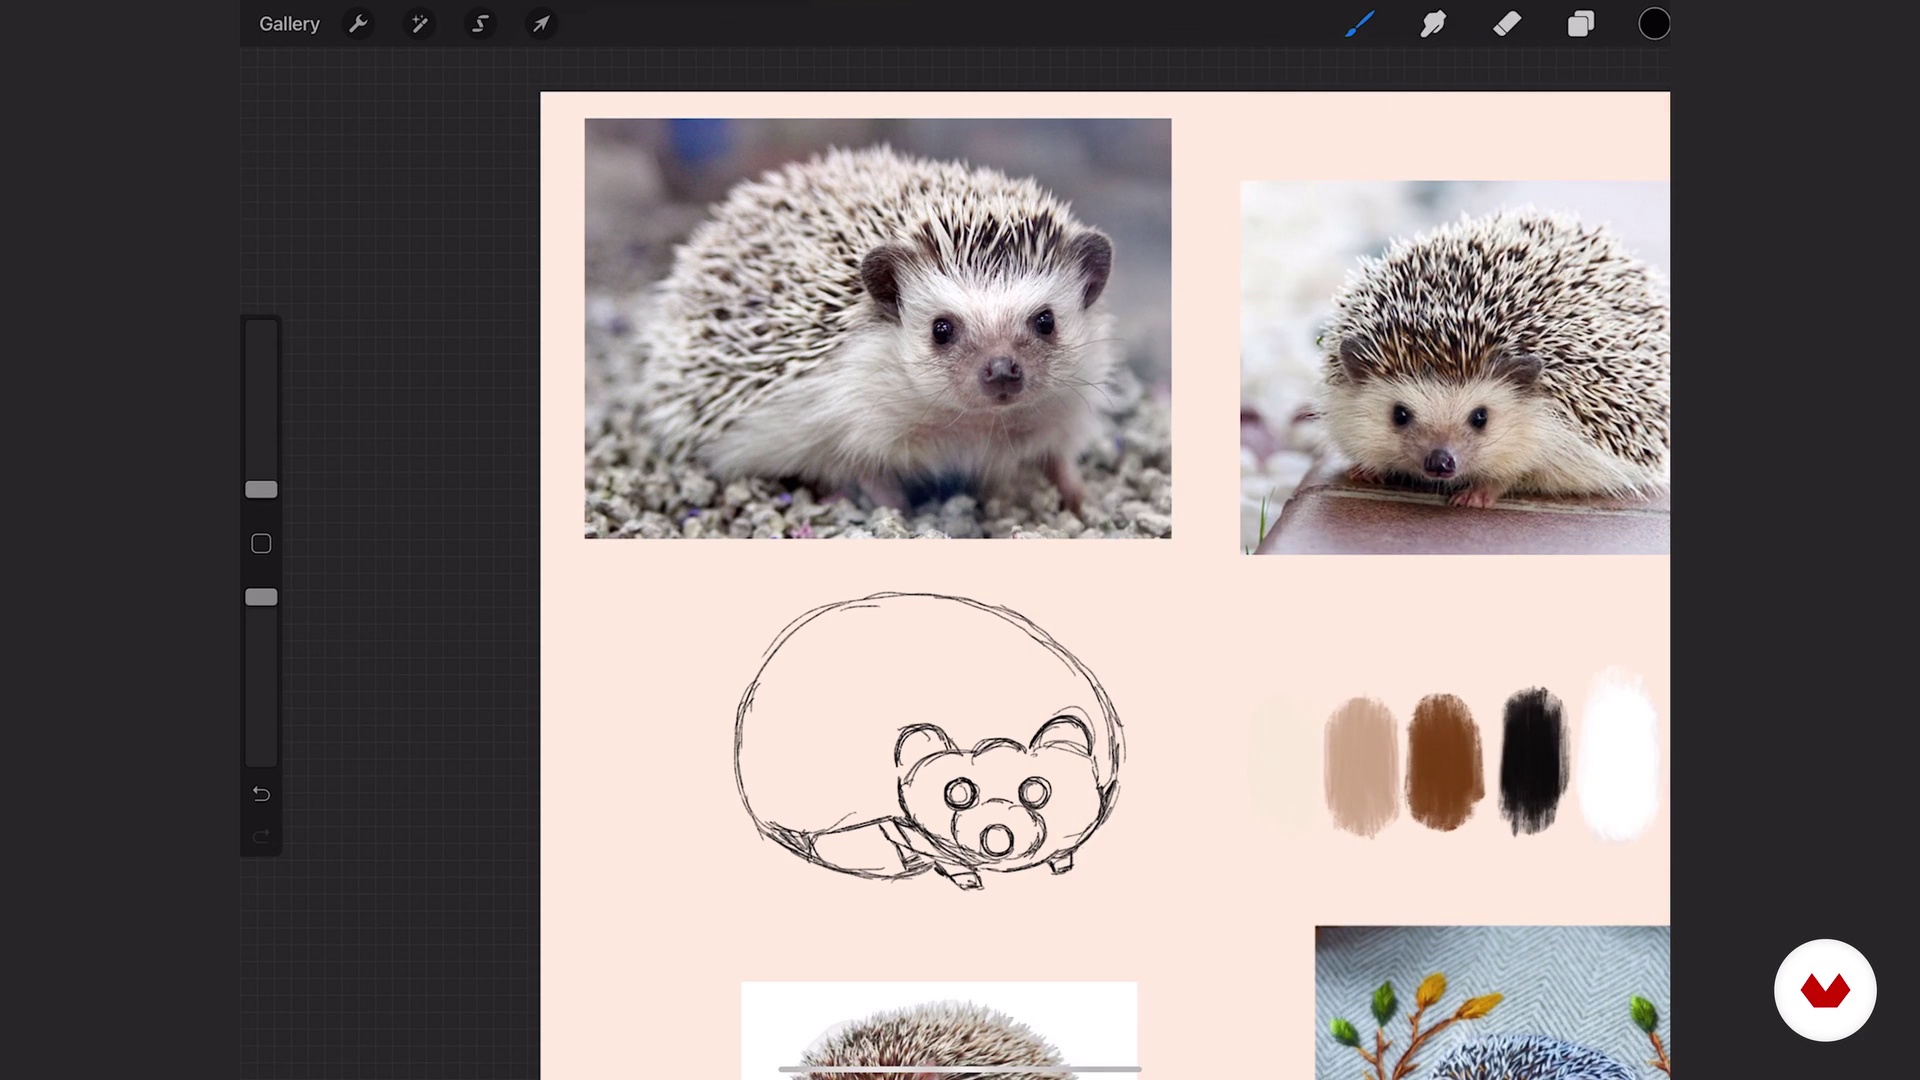Tap the cut-off hedgehog photo at the bottom

click(x=938, y=1030)
